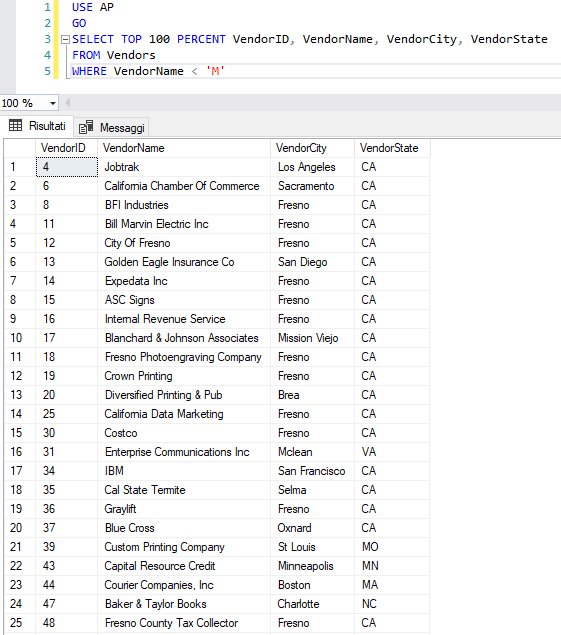Screen dimensions: 561x635
Task: Select the Golden Eagle Insurance Co cell
Action: [184, 262]
